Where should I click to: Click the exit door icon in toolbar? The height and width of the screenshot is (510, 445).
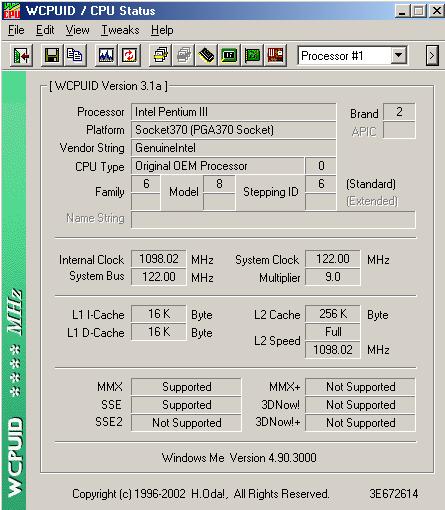click(x=21, y=55)
